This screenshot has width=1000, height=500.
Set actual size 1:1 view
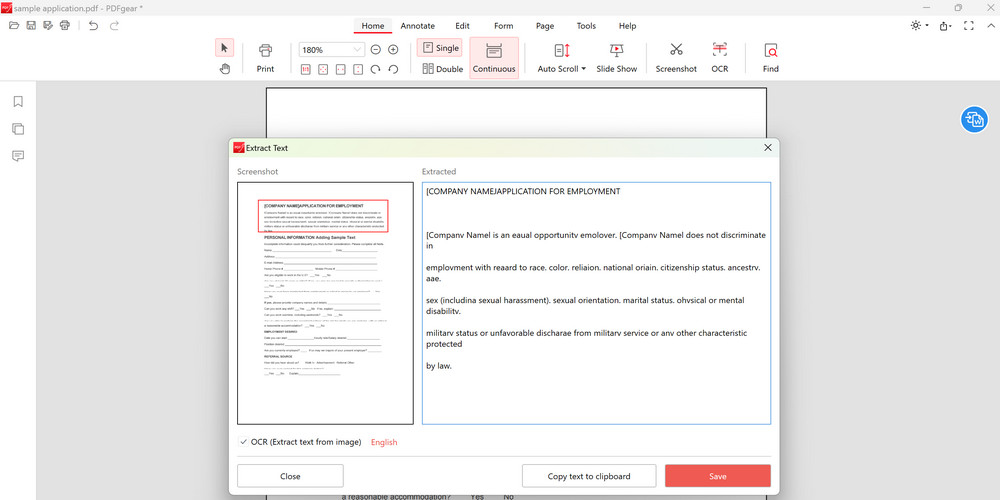pos(305,69)
